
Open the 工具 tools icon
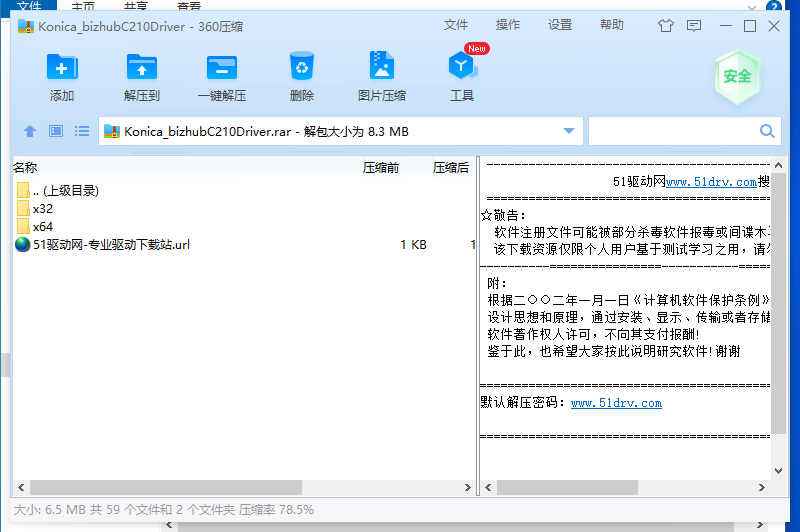(462, 66)
